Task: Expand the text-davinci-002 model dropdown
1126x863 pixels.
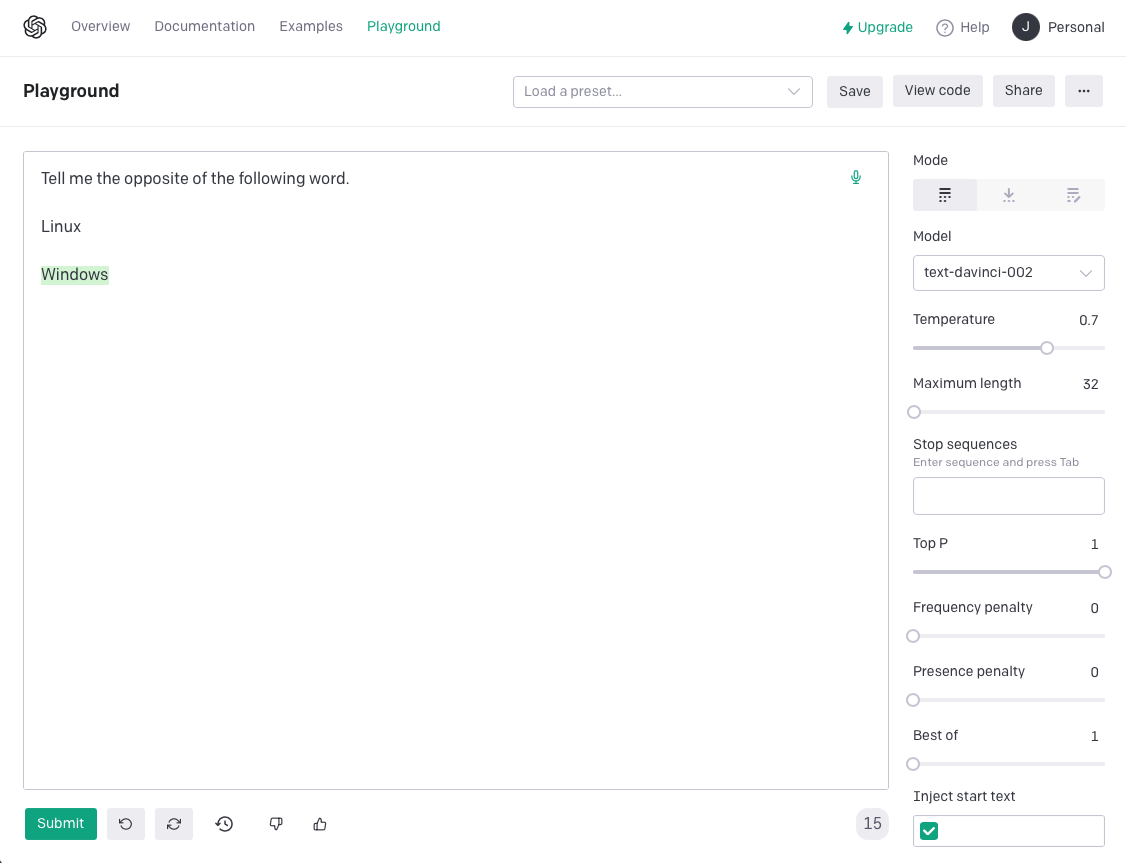Action: 1008,273
